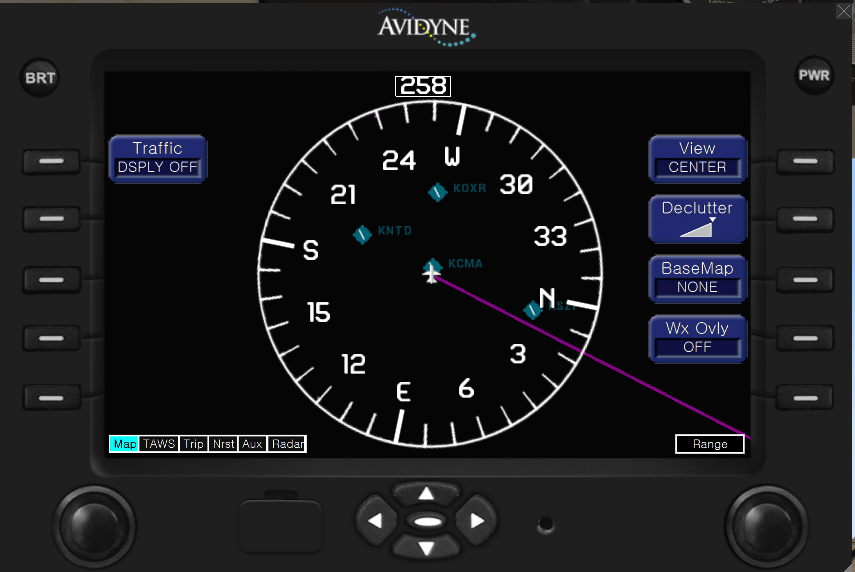This screenshot has height=572, width=855.
Task: Push the right bezel key beside Wx Ovly
Action: point(805,339)
